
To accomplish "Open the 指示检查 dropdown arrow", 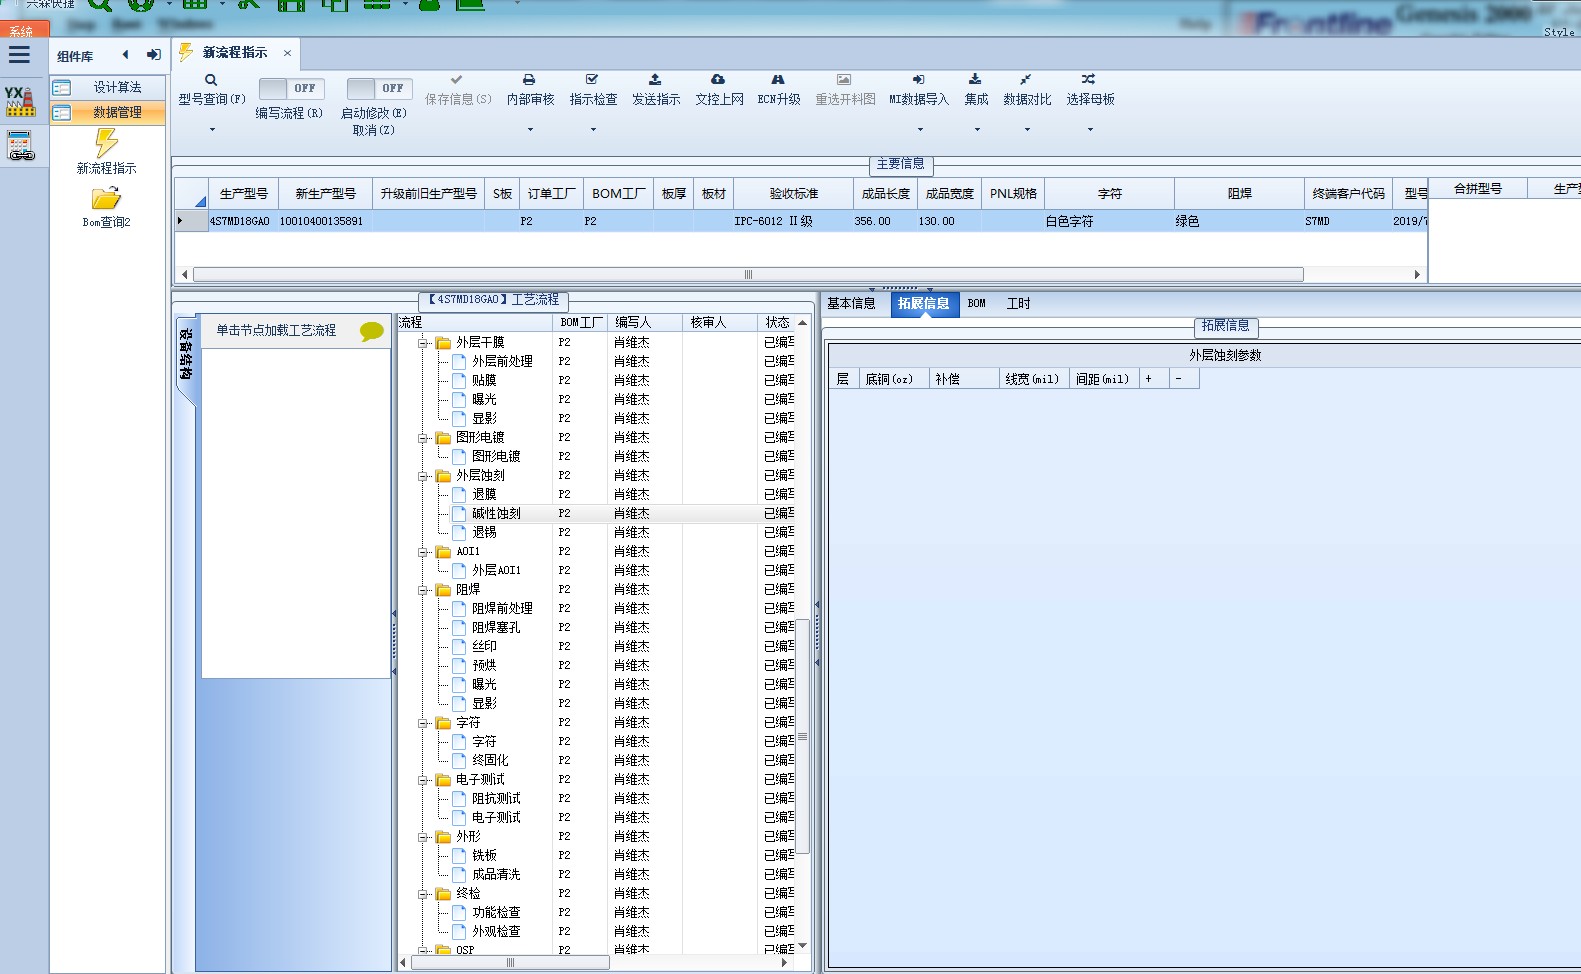I will pos(593,130).
